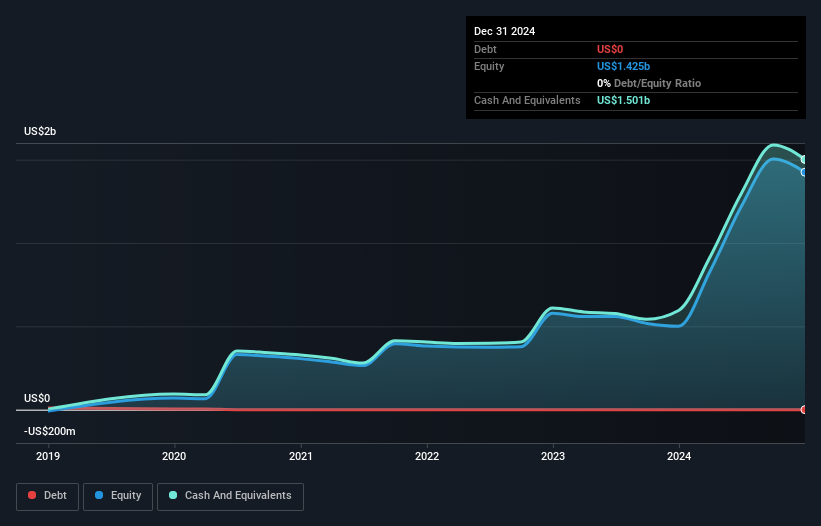
Task: Toggle the Equity legend button
Action: [x=118, y=496]
